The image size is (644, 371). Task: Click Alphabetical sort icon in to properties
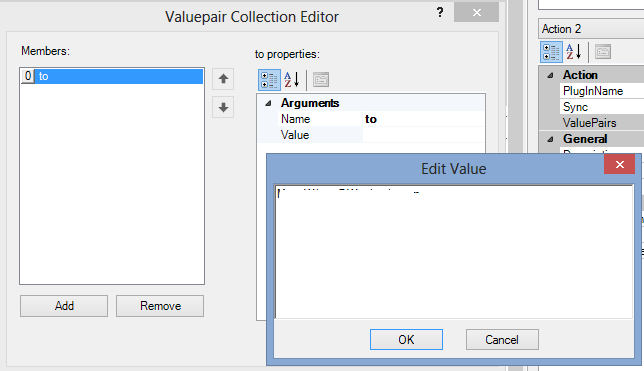(292, 80)
